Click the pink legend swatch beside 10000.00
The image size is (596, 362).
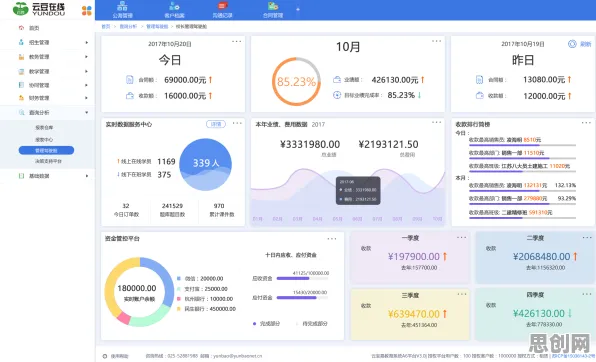[x=179, y=299]
